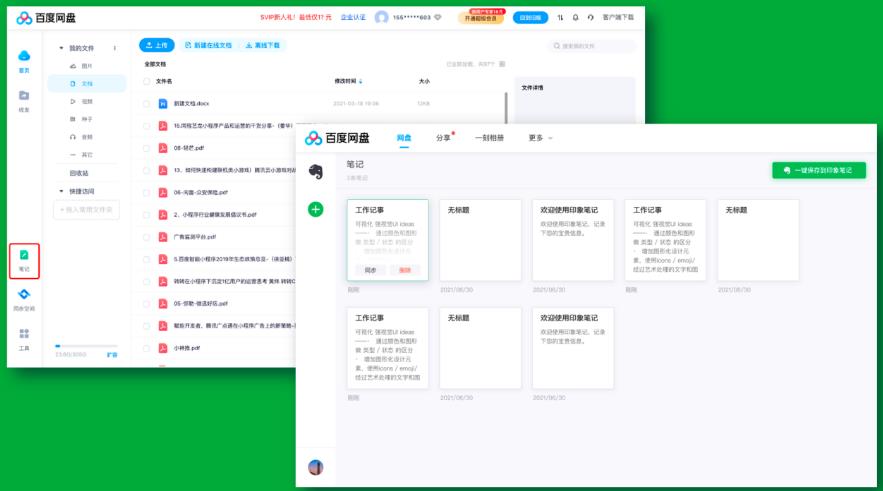Click the folder icon below 首页 in sidebar
Screen dimensions: 883x491
pos(24,95)
